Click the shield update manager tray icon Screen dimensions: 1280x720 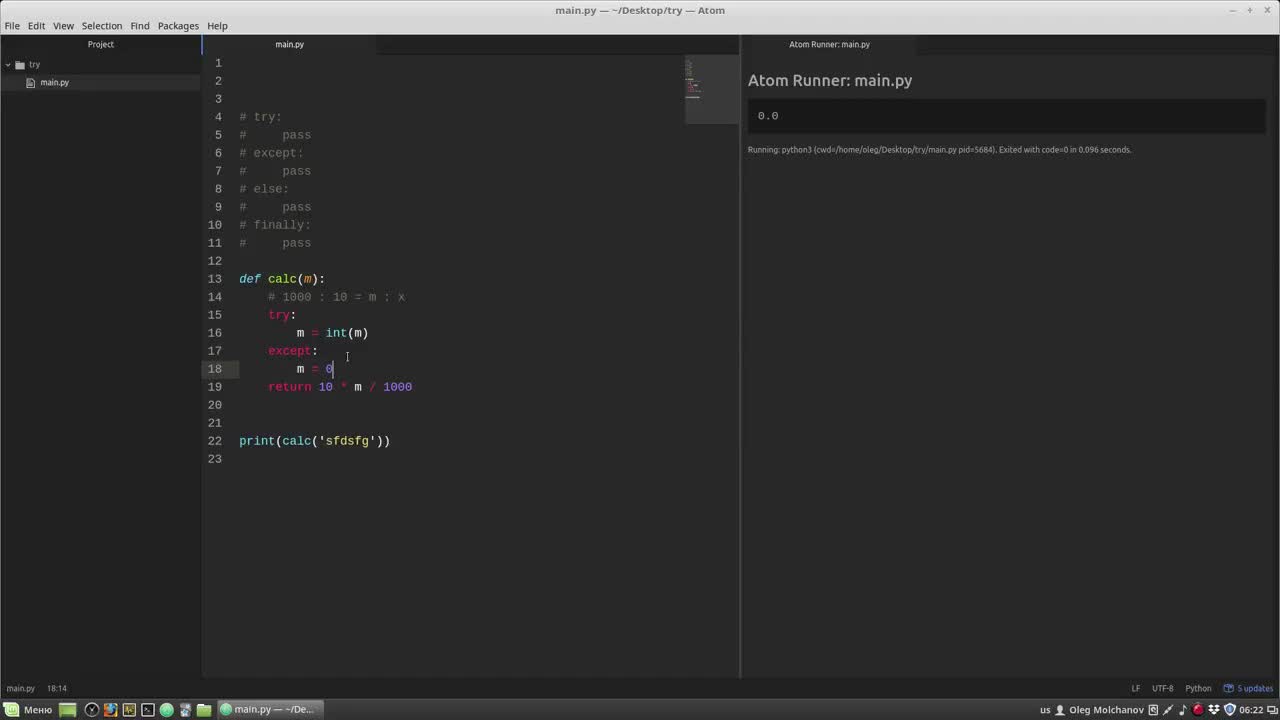click(x=1230, y=710)
